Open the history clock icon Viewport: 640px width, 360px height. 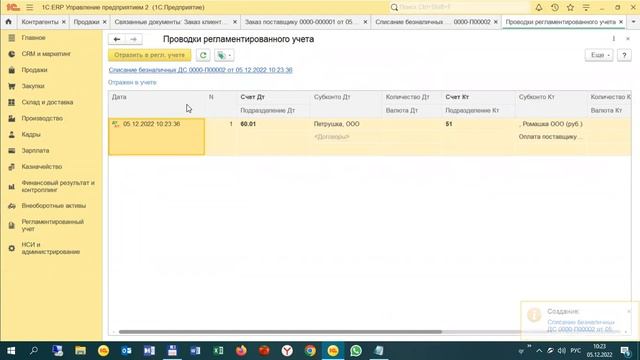555,7
